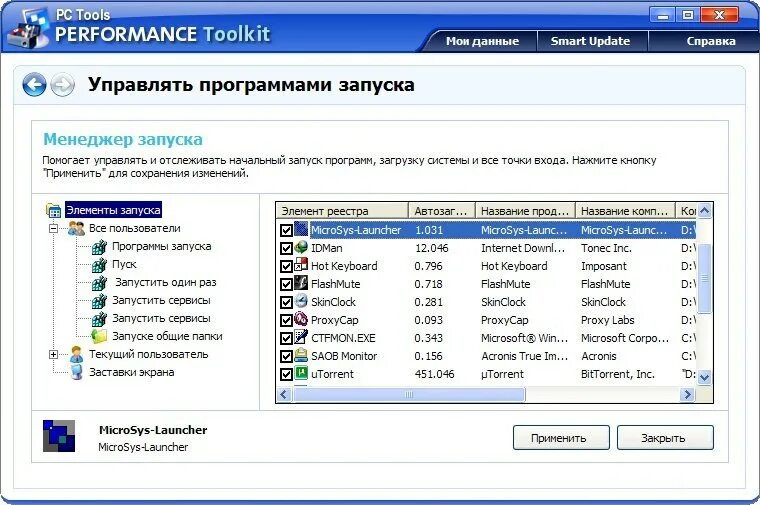Select Пуск tree item
Image resolution: width=760 pixels, height=505 pixels.
124,265
